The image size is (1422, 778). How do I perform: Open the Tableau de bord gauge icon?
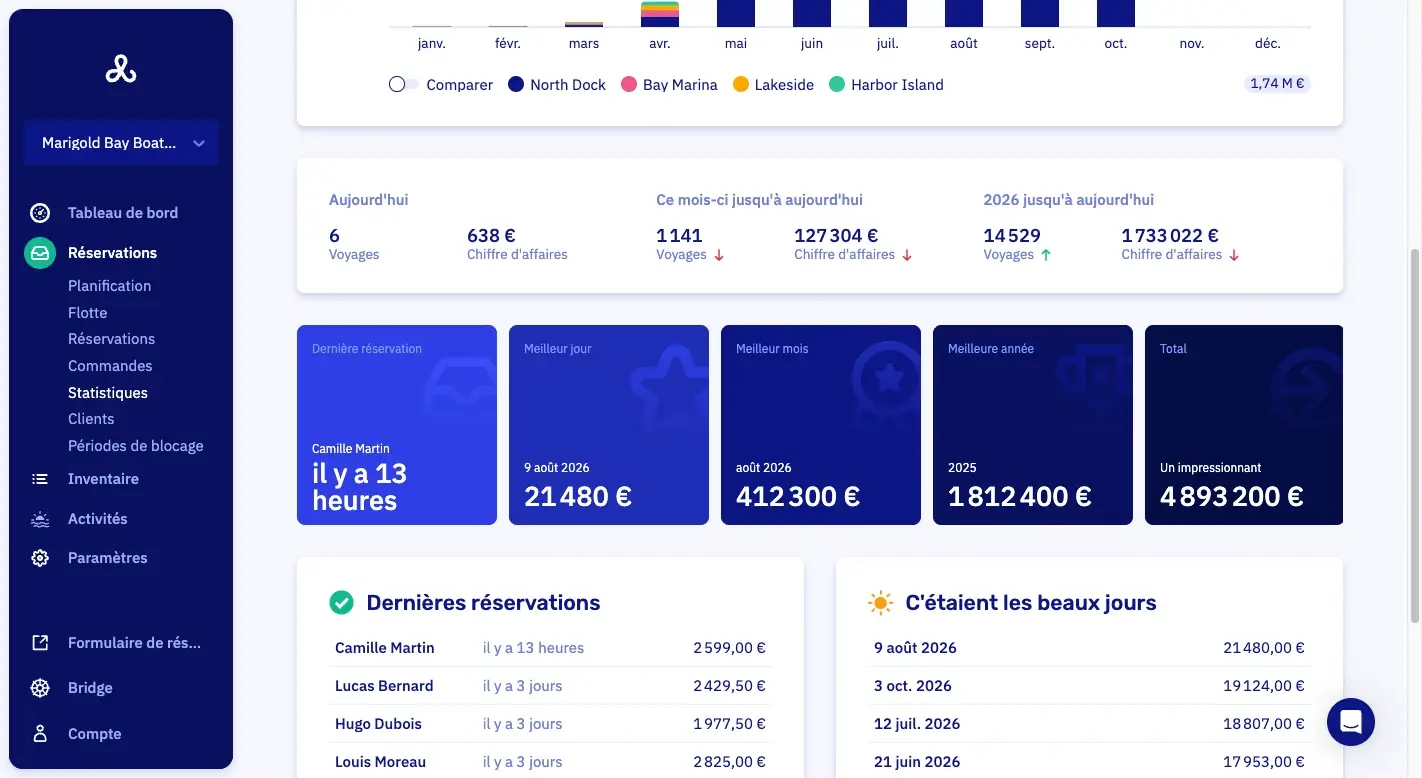point(40,213)
